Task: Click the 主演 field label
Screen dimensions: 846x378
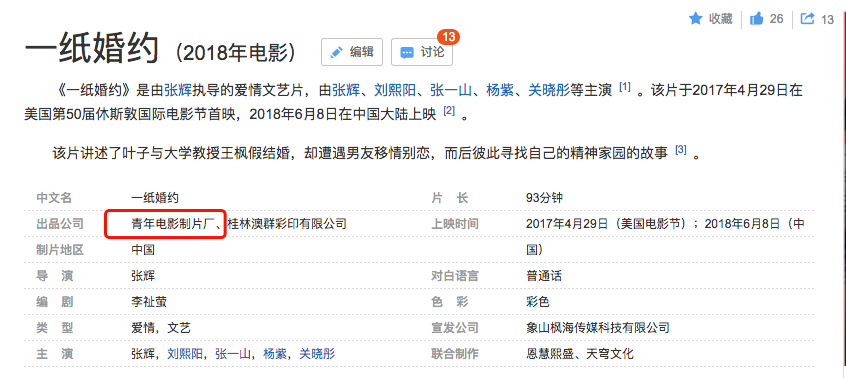Action: 54,354
